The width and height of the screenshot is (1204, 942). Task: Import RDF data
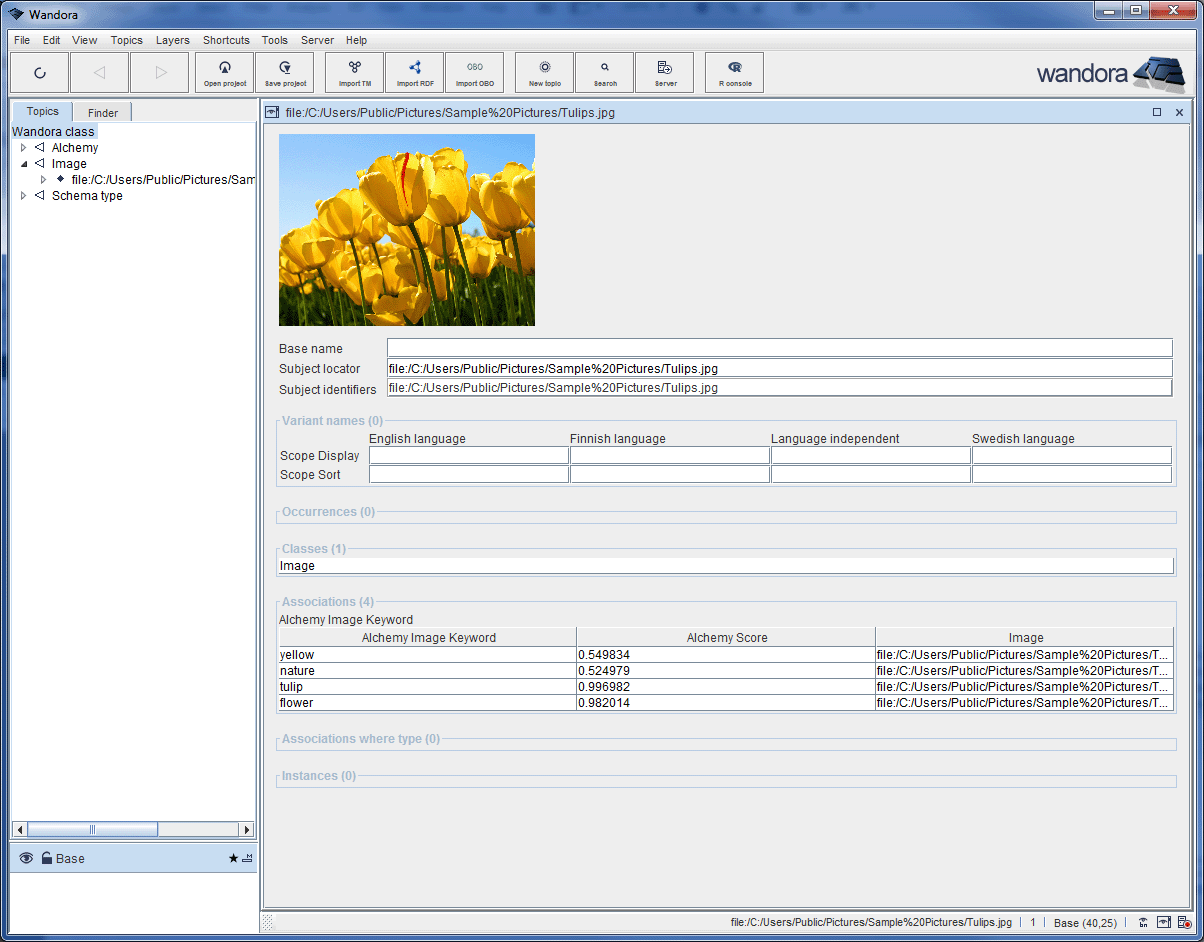point(414,72)
